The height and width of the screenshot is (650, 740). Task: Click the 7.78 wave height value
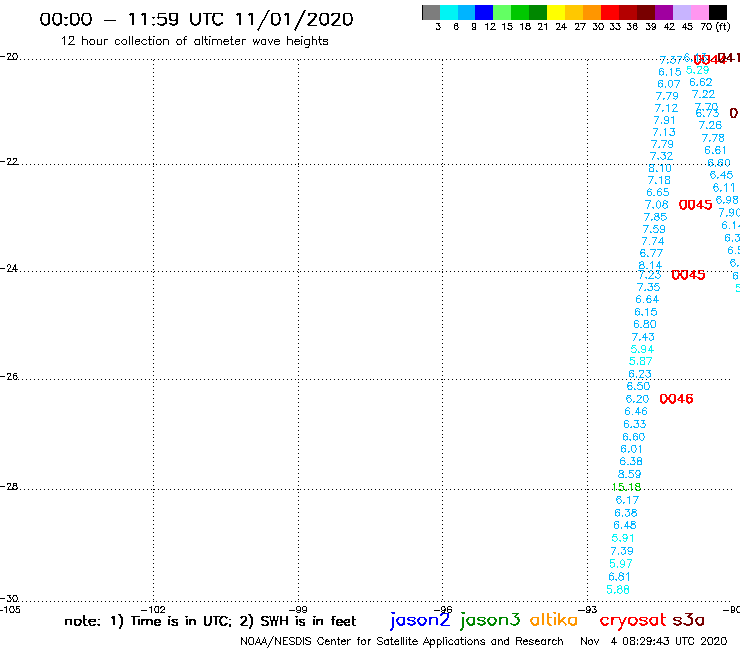[x=713, y=138]
